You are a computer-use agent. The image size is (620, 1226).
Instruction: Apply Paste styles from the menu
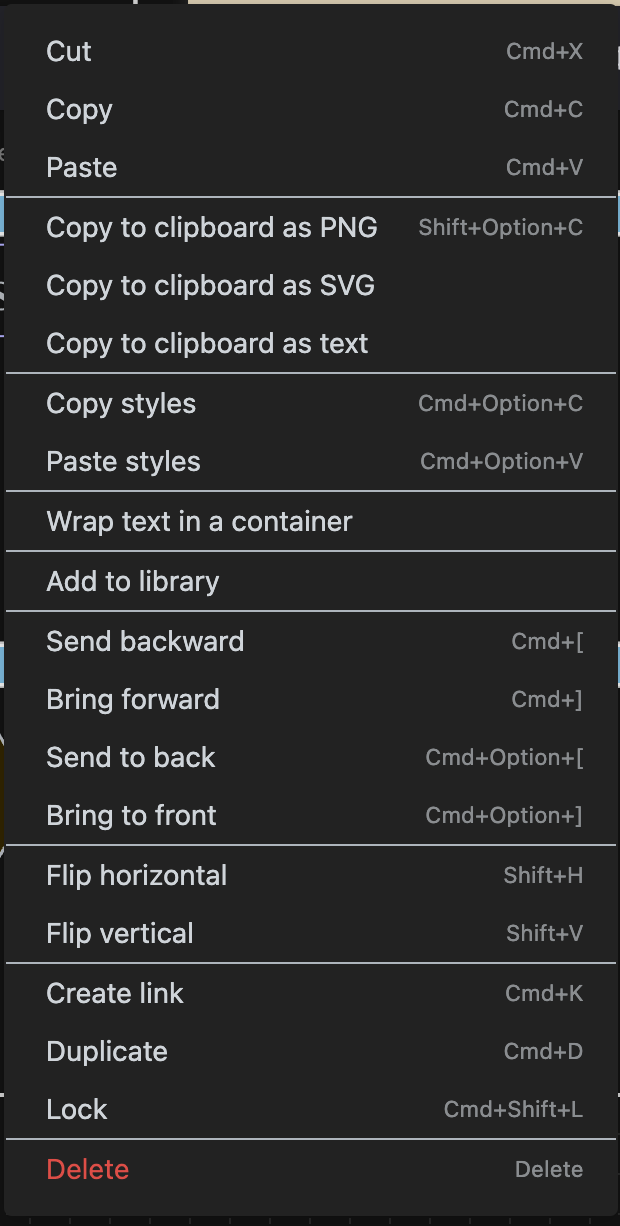pos(123,462)
